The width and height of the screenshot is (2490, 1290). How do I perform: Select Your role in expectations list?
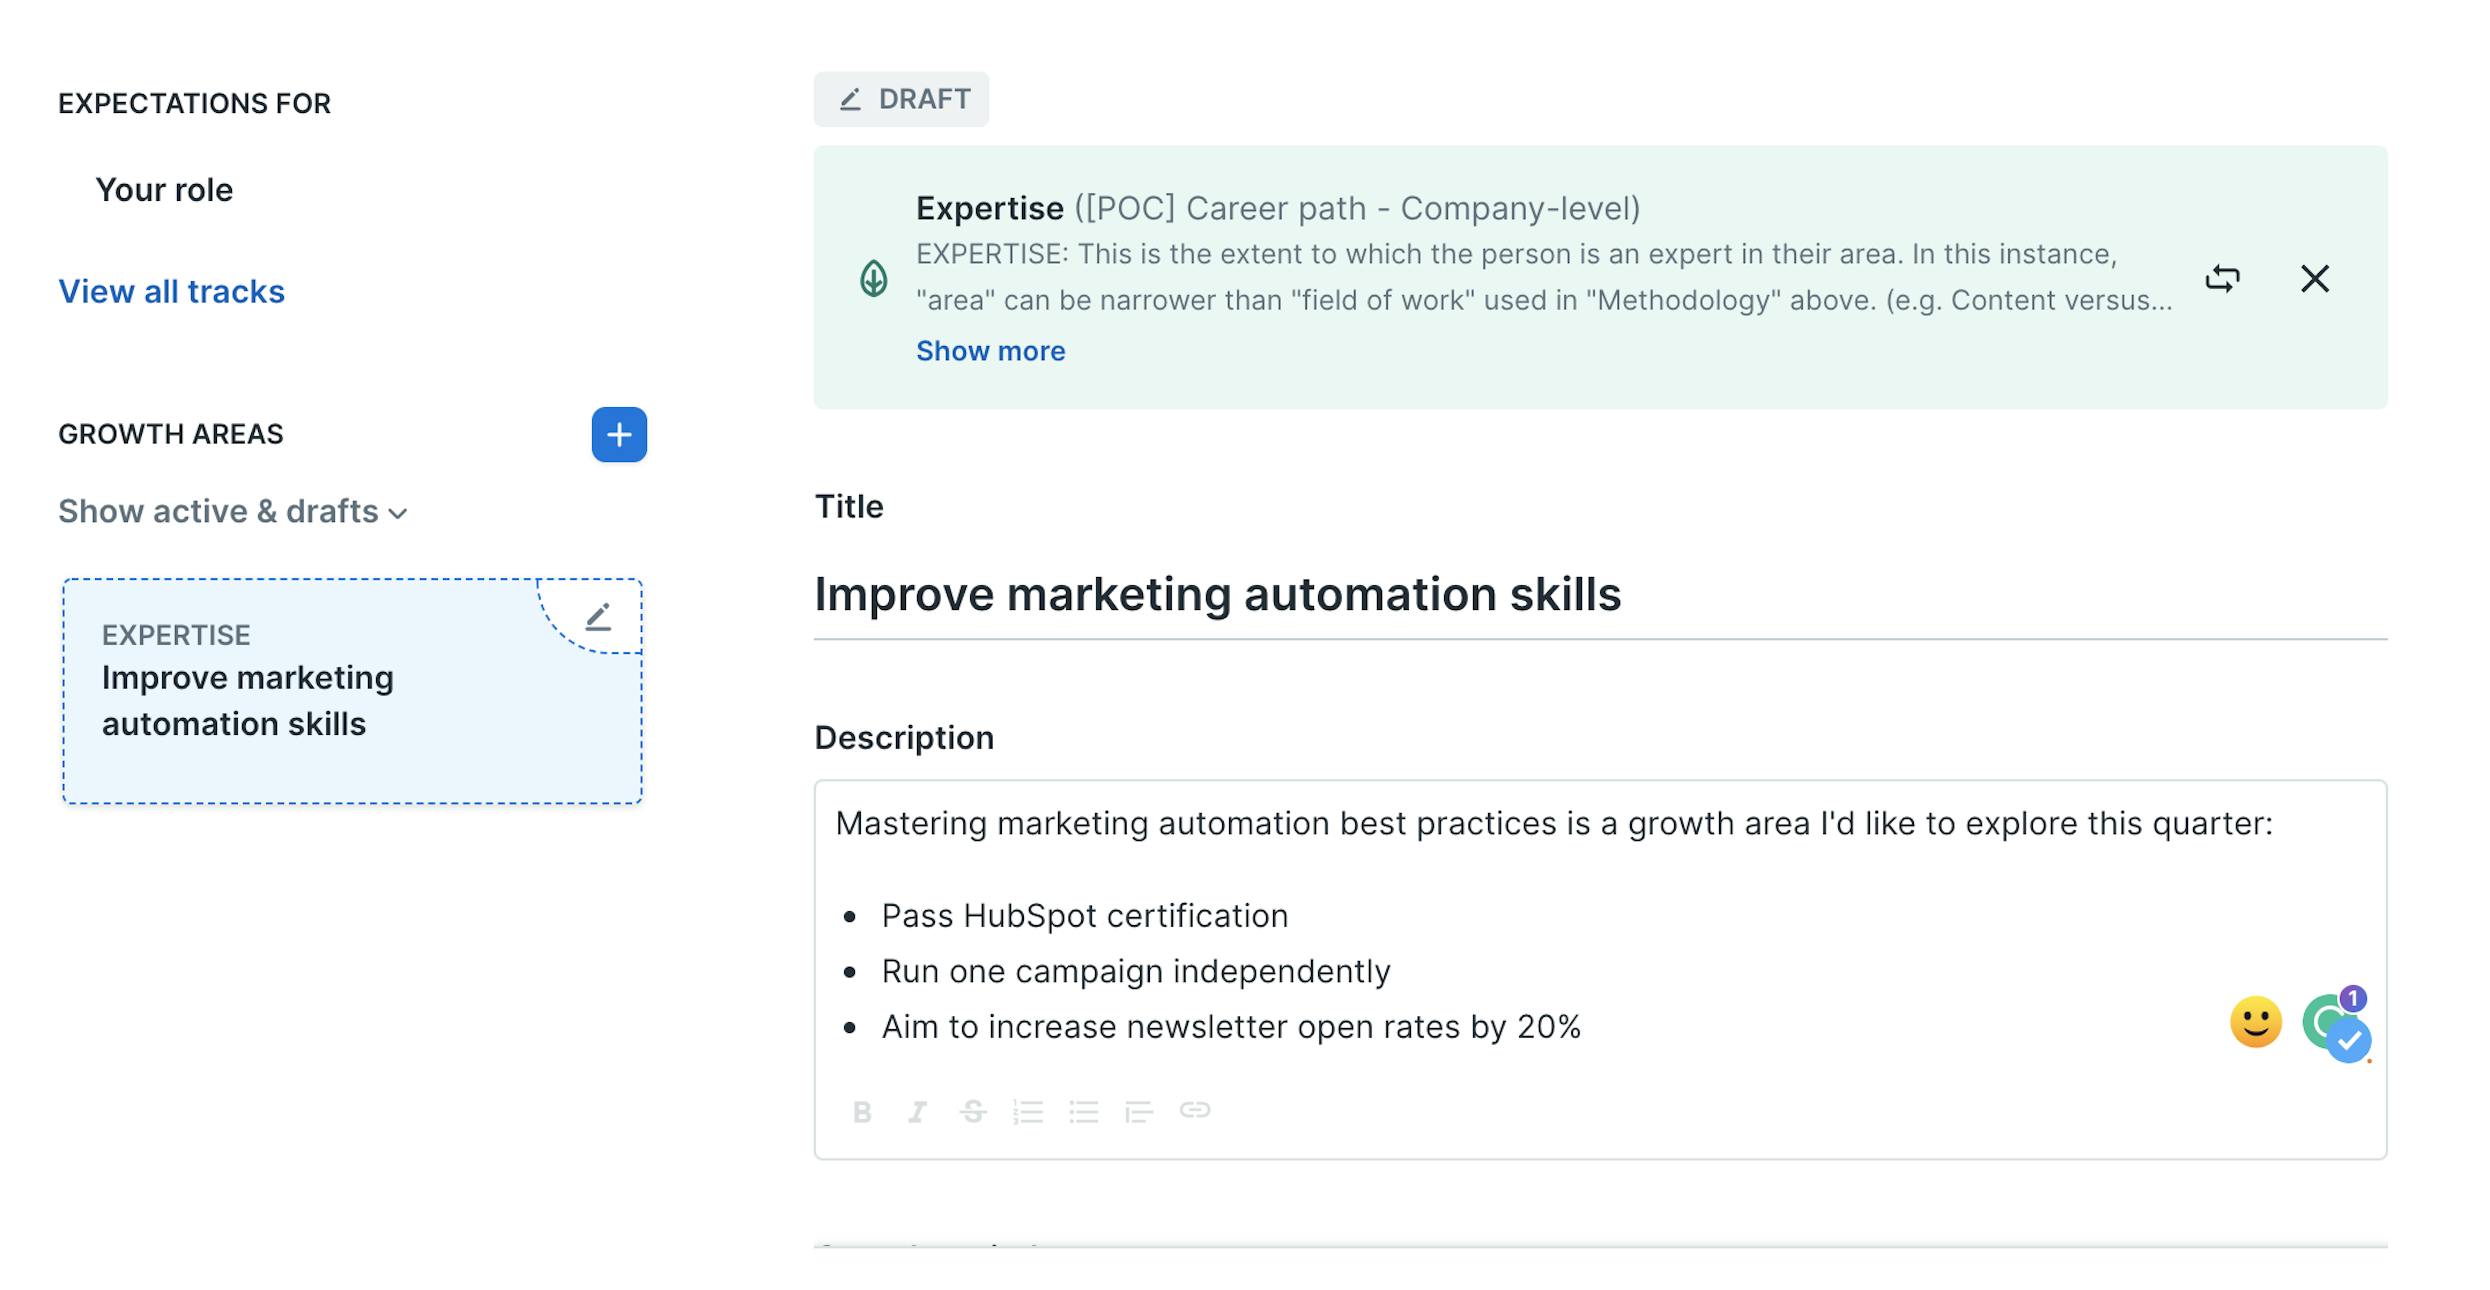coord(164,190)
